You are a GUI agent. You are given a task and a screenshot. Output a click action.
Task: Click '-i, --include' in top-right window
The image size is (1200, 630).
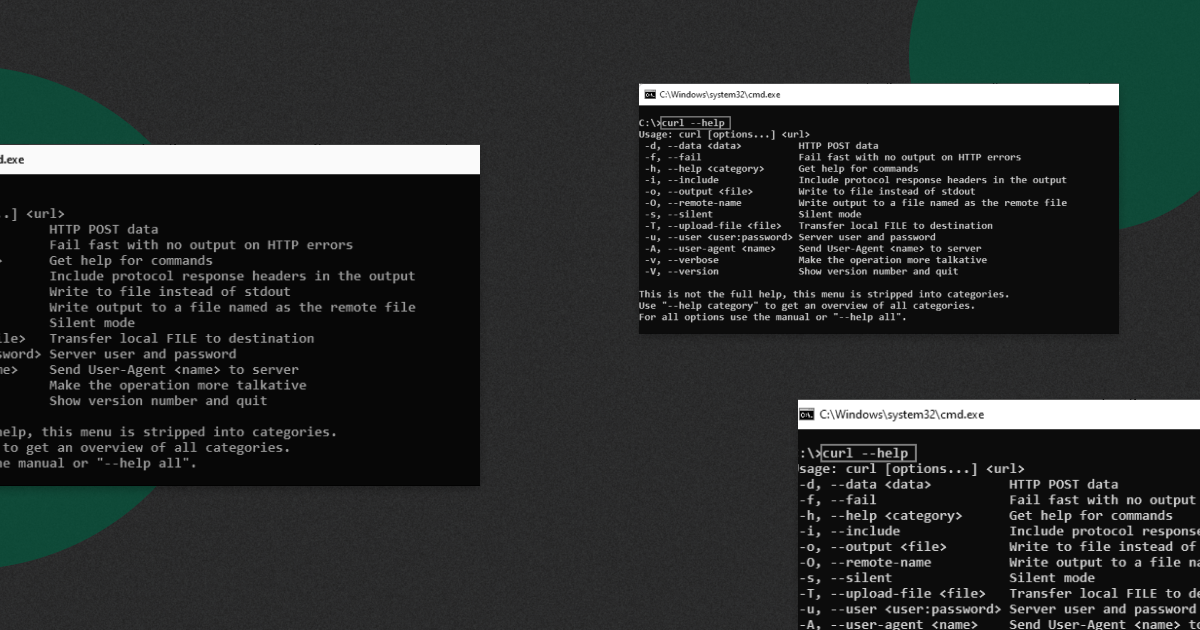(x=682, y=180)
